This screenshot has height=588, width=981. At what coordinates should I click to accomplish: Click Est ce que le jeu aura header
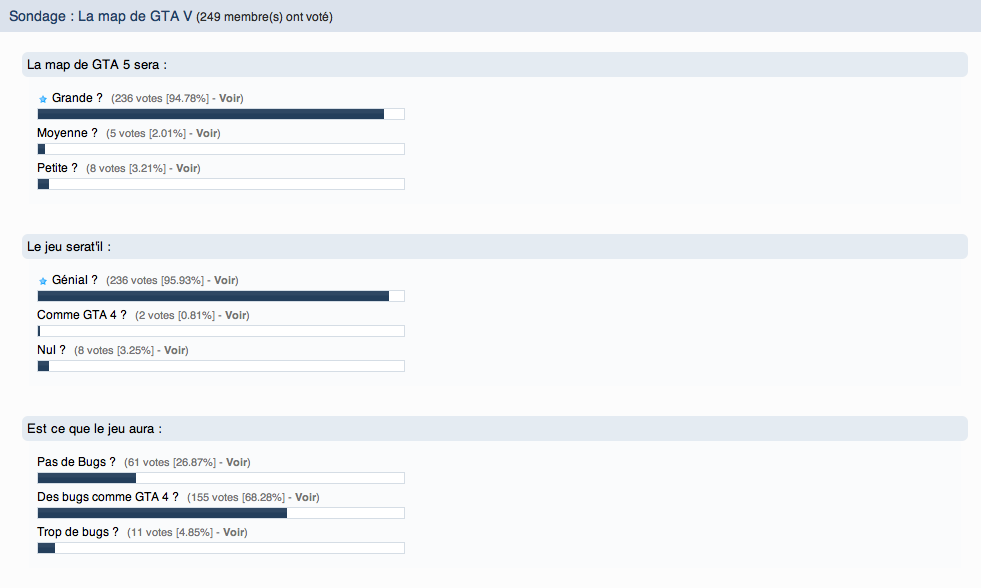(95, 429)
